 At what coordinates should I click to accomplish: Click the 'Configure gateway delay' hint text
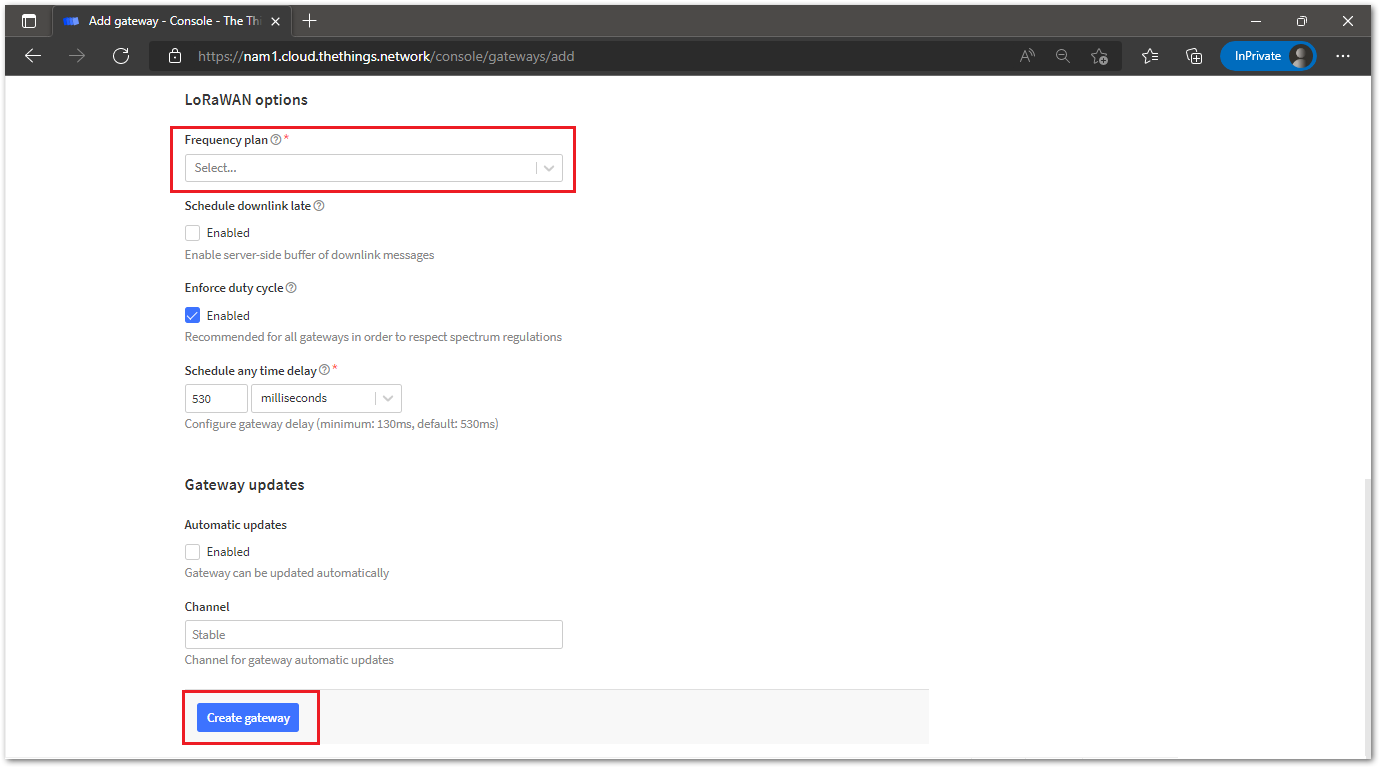(x=341, y=424)
